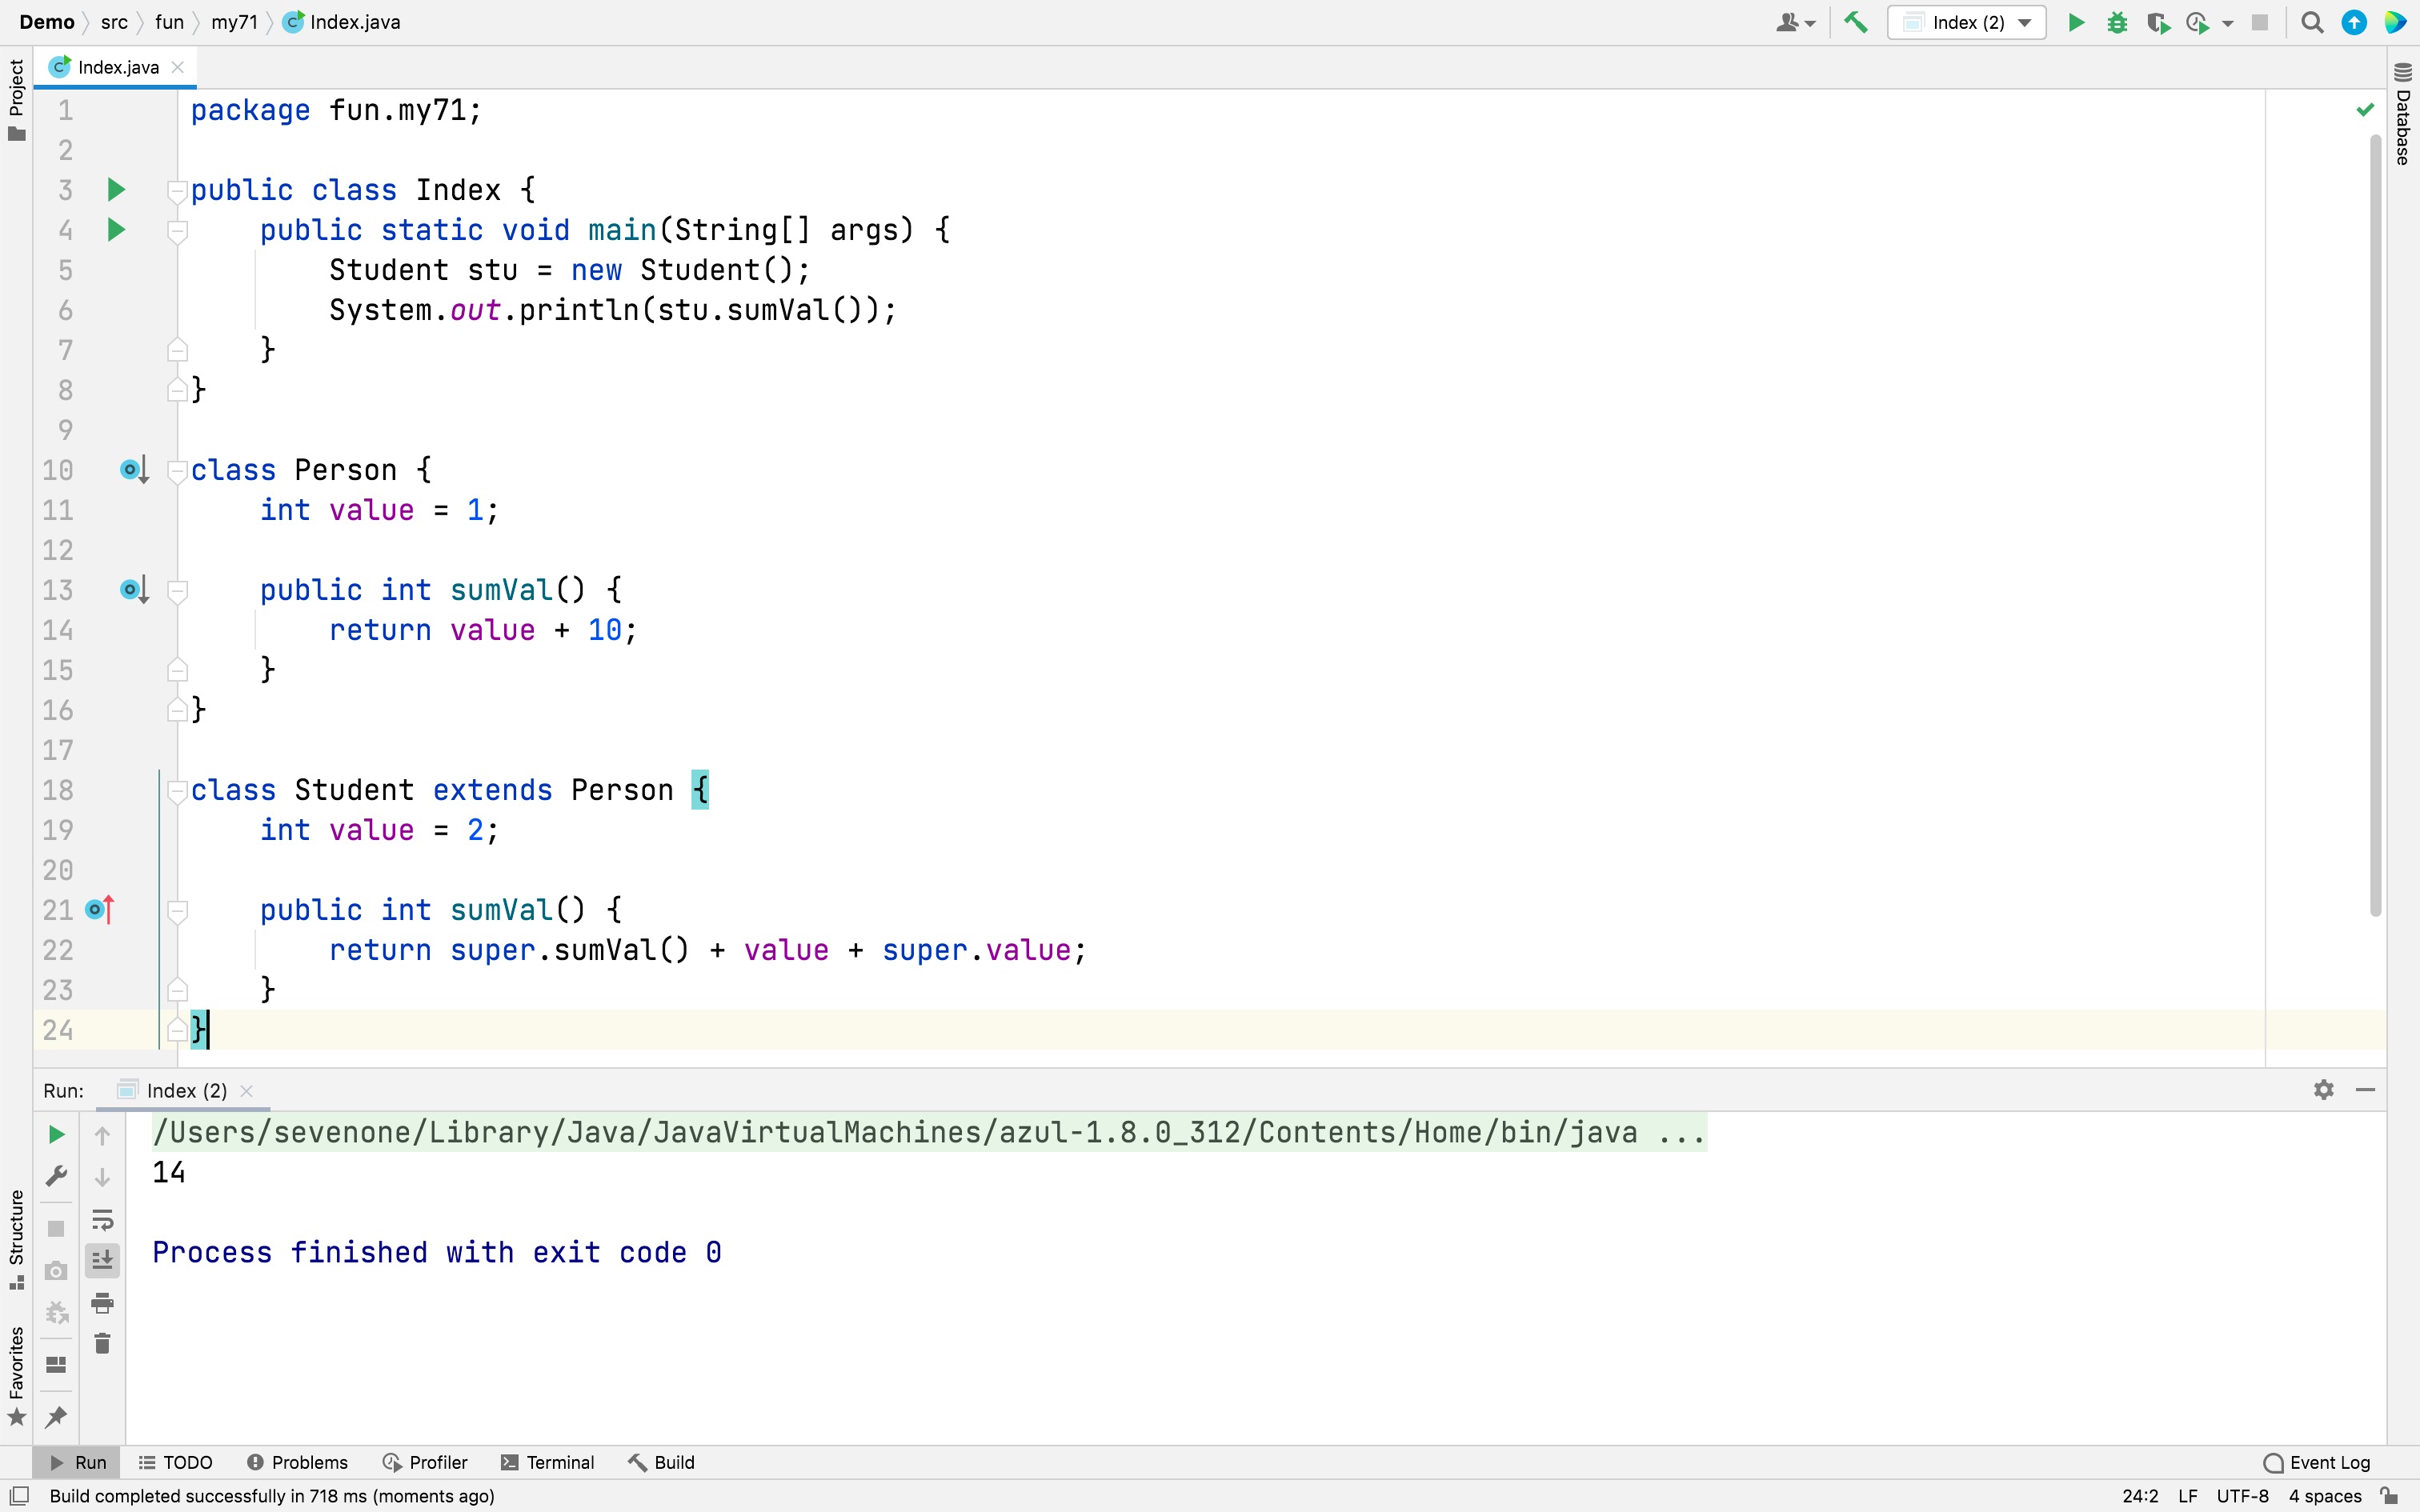Click the UTF-8 encoding in status bar
The height and width of the screenshot is (1512, 2420).
(x=2242, y=1496)
